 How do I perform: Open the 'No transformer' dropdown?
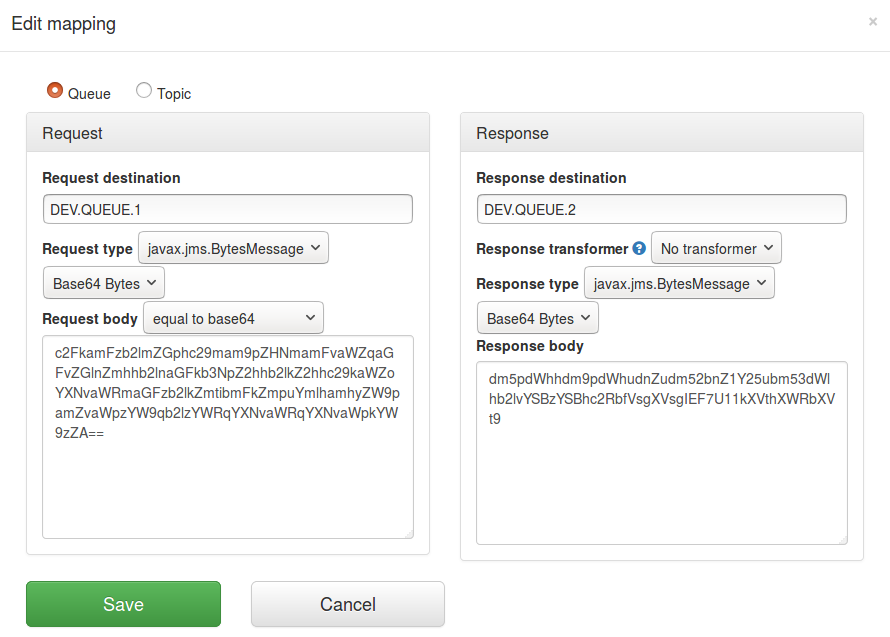pos(716,247)
